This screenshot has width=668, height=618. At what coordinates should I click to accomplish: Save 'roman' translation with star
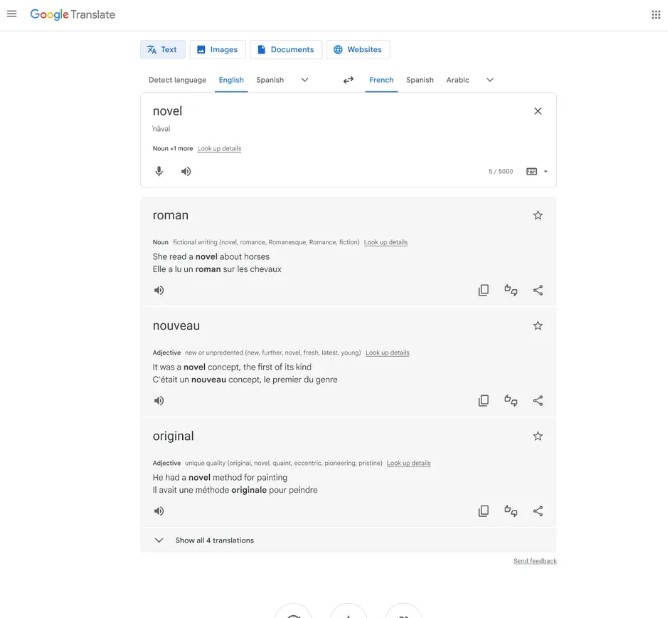538,215
